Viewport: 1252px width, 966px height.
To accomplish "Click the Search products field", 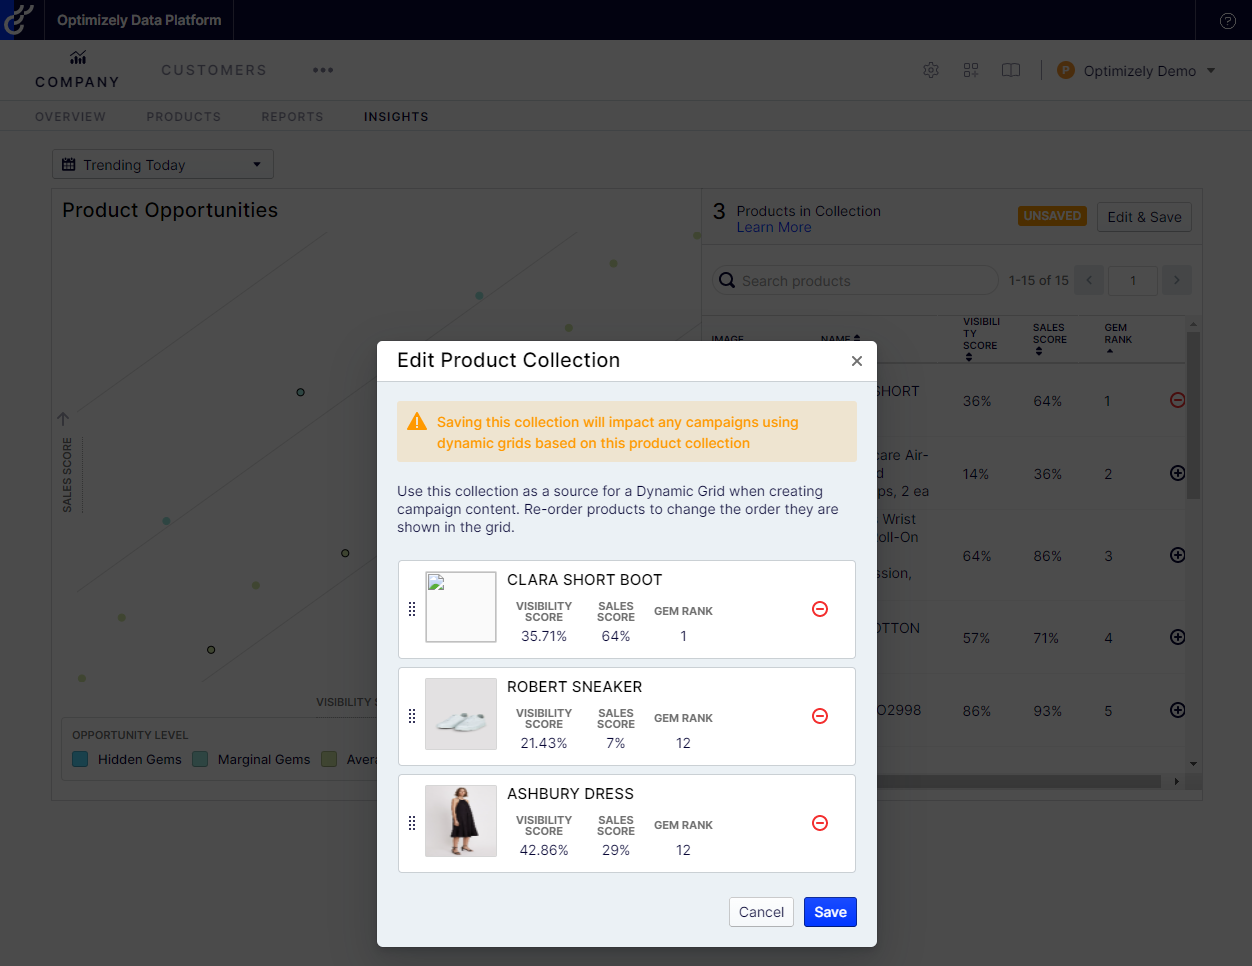I will pyautogui.click(x=855, y=280).
